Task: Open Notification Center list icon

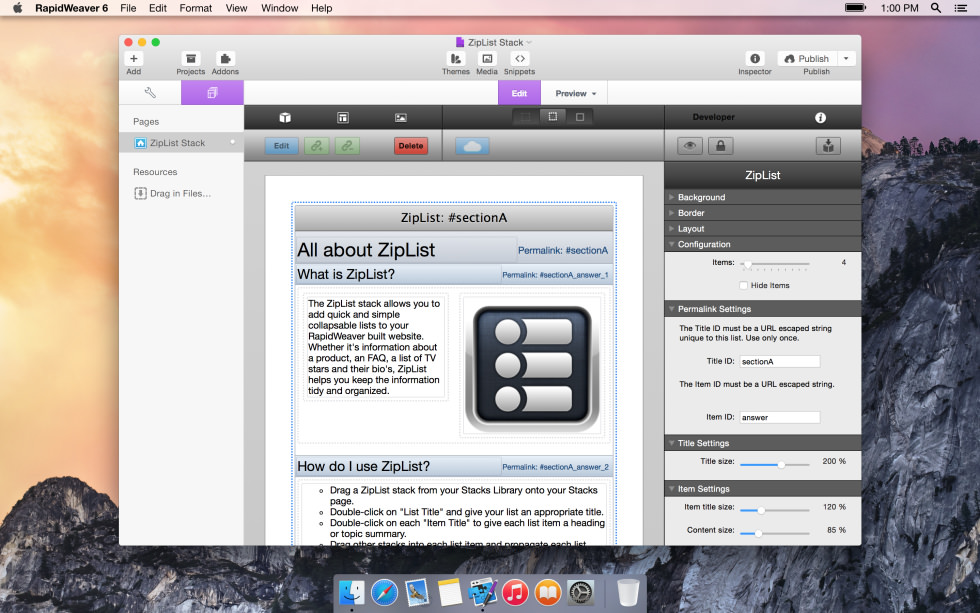Action: coord(961,8)
